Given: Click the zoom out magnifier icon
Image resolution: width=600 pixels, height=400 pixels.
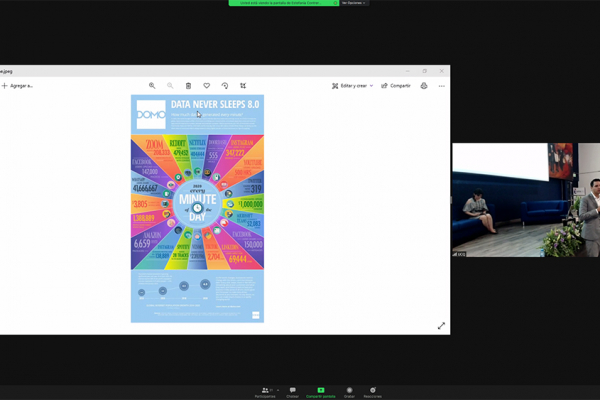Looking at the screenshot, I should pyautogui.click(x=170, y=86).
